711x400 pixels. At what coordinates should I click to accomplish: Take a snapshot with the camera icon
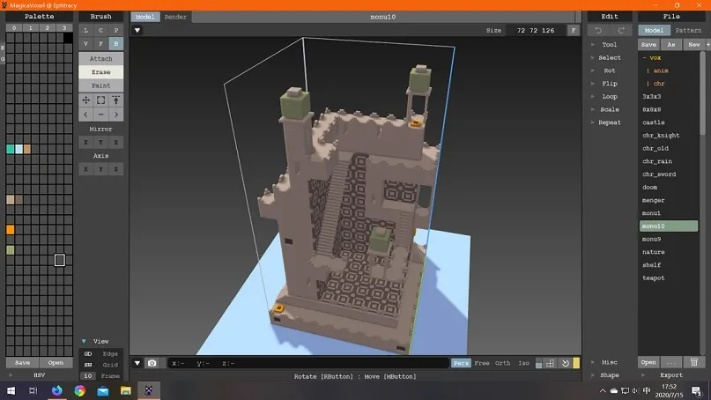click(x=152, y=363)
